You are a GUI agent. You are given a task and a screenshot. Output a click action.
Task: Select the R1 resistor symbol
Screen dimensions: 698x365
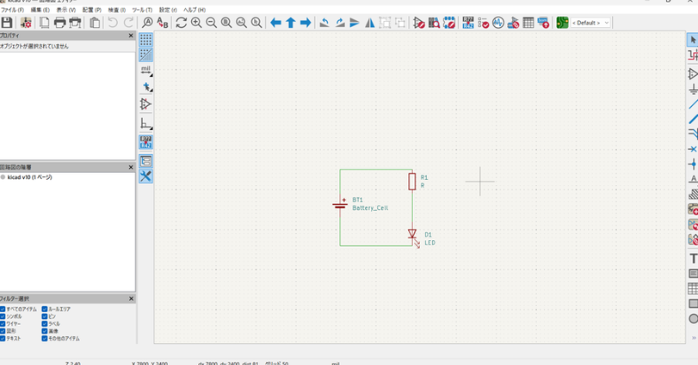412,181
